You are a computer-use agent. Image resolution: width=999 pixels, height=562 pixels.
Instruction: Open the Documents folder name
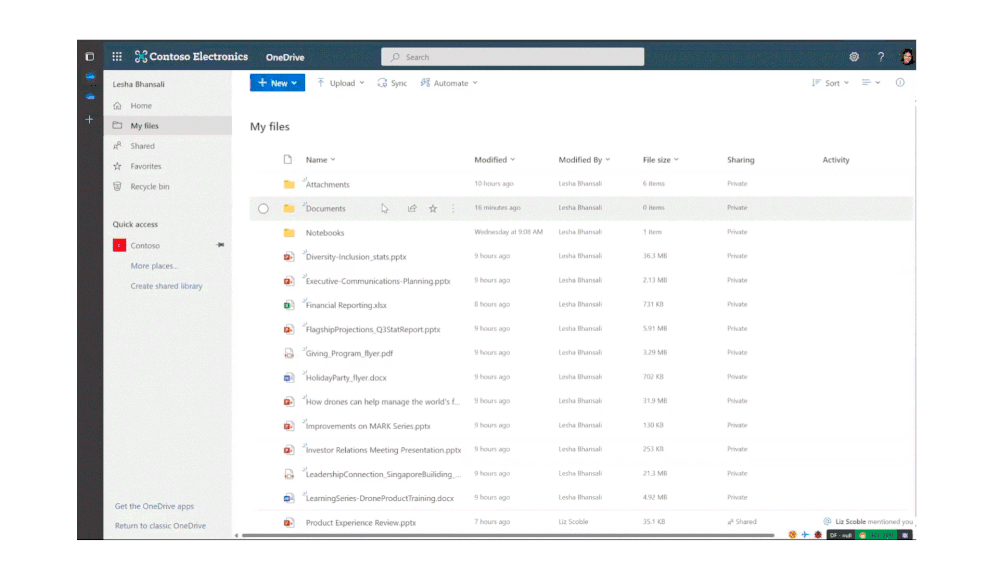tap(326, 208)
